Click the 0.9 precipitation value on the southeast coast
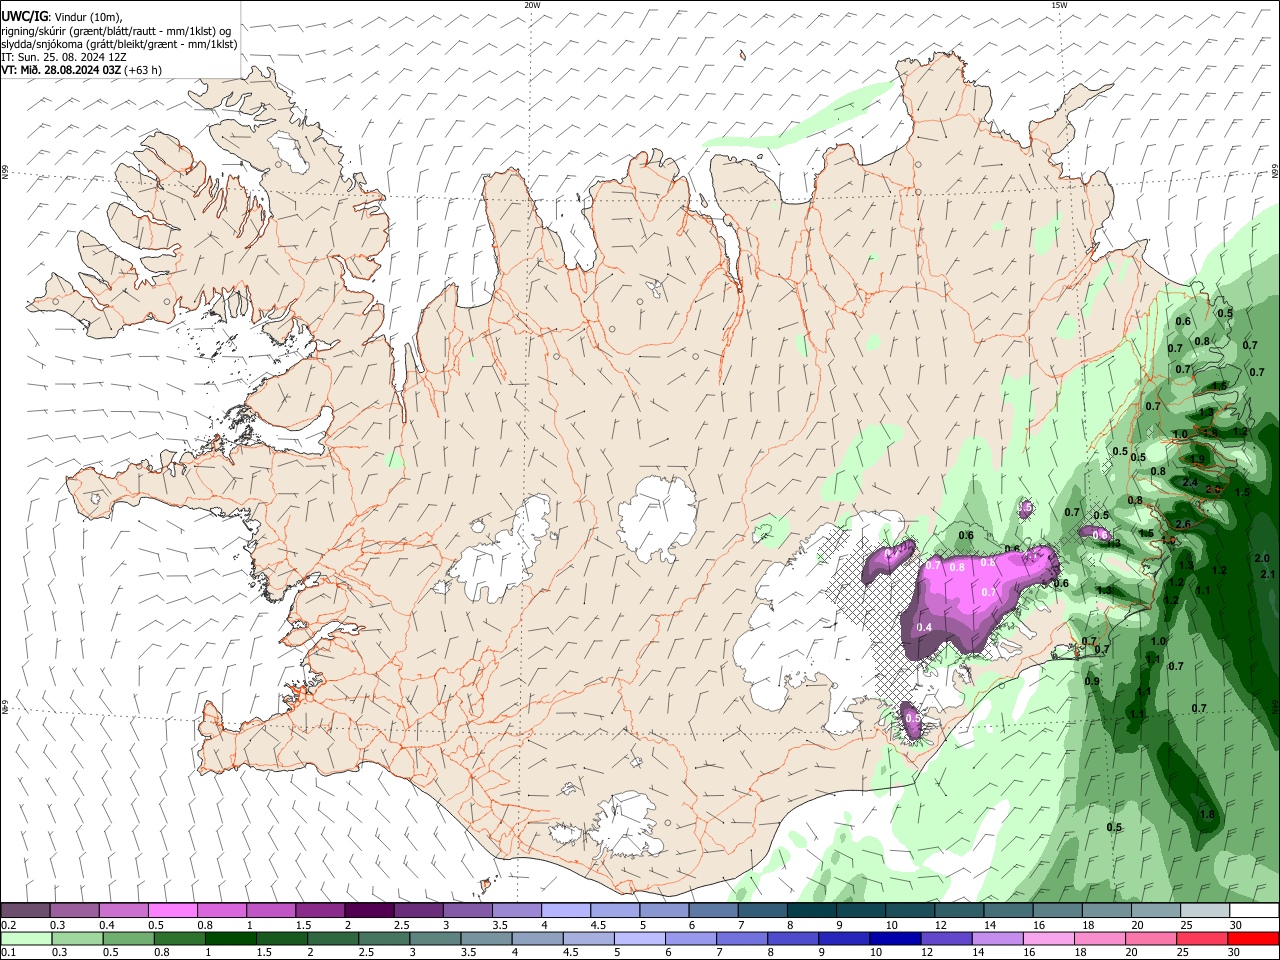 click(x=1092, y=681)
